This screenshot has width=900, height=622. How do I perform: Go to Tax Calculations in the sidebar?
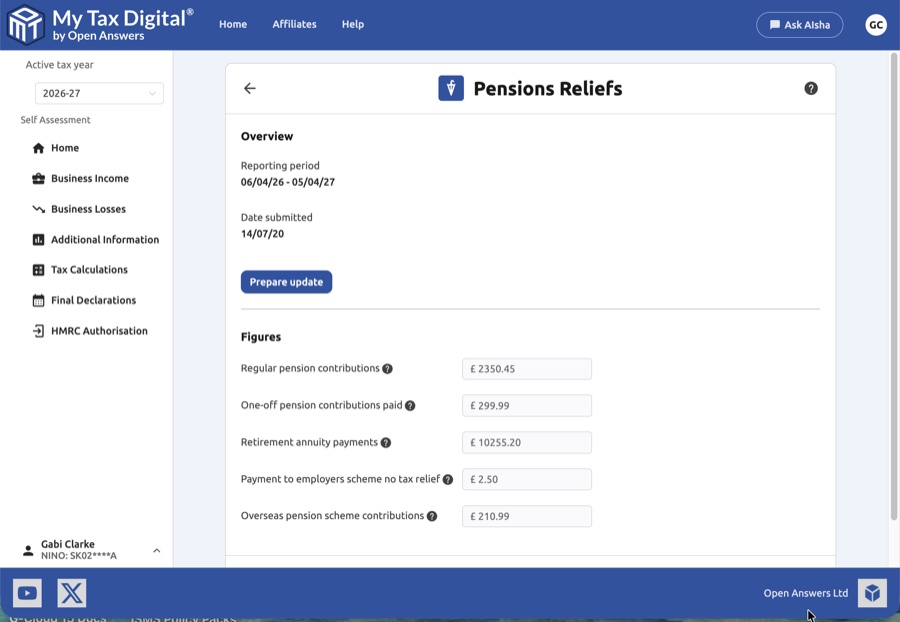pyautogui.click(x=89, y=270)
